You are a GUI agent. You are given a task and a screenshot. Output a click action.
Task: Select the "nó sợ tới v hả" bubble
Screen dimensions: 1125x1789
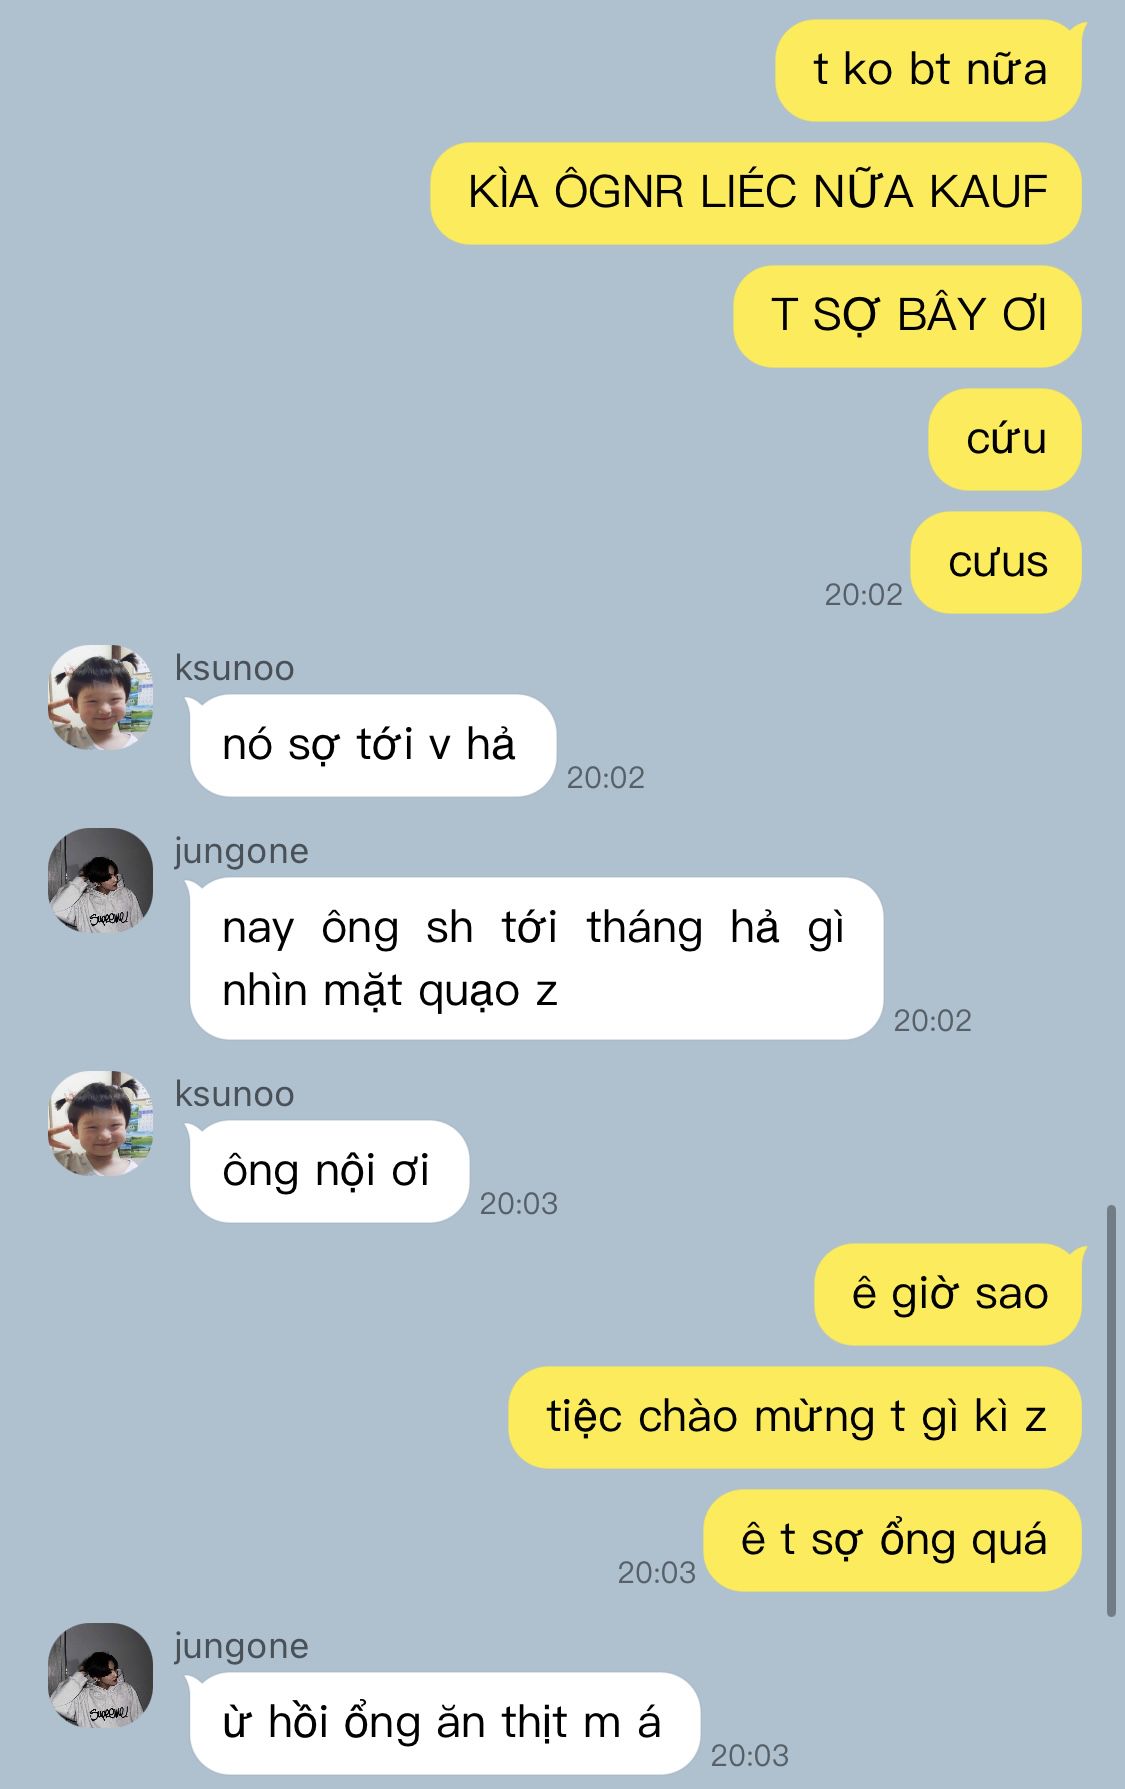point(372,745)
